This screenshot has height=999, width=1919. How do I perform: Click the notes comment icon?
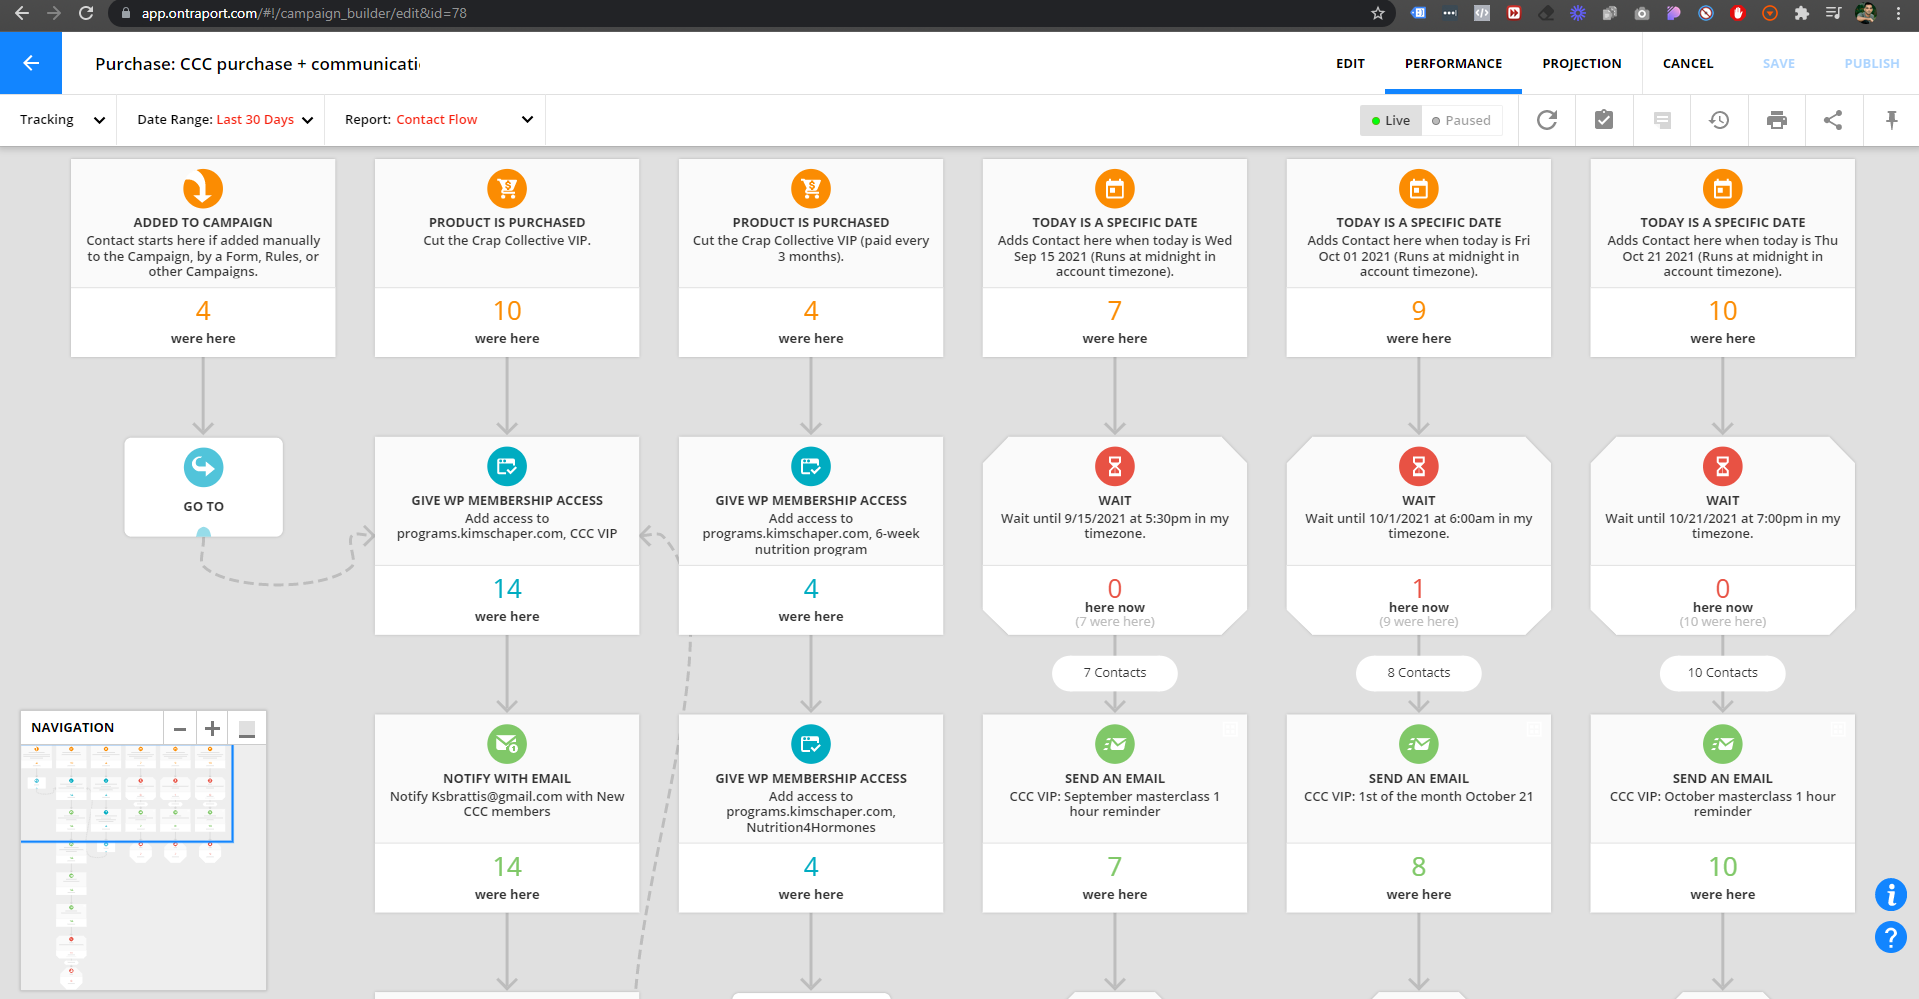click(x=1662, y=120)
